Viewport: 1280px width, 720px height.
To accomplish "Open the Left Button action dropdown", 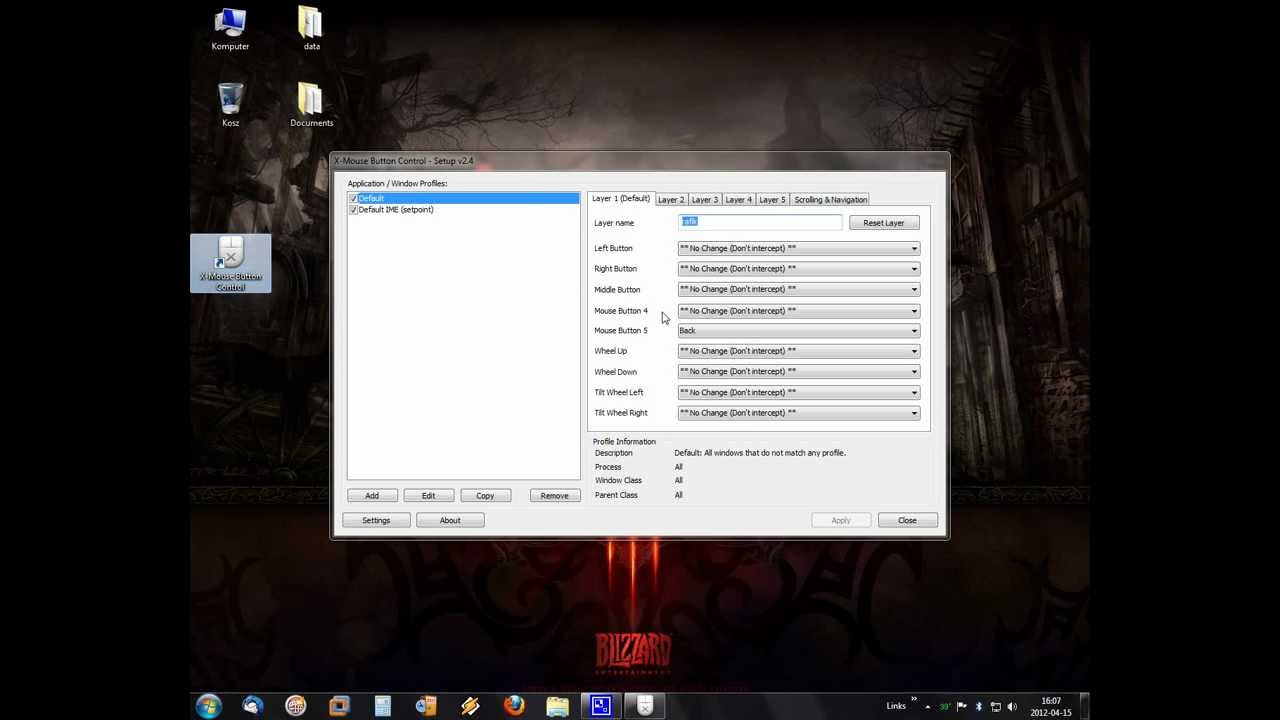I will coord(798,248).
